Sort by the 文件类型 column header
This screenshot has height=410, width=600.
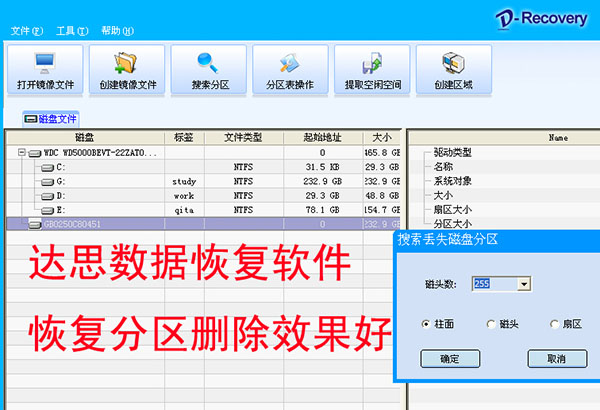[244, 137]
